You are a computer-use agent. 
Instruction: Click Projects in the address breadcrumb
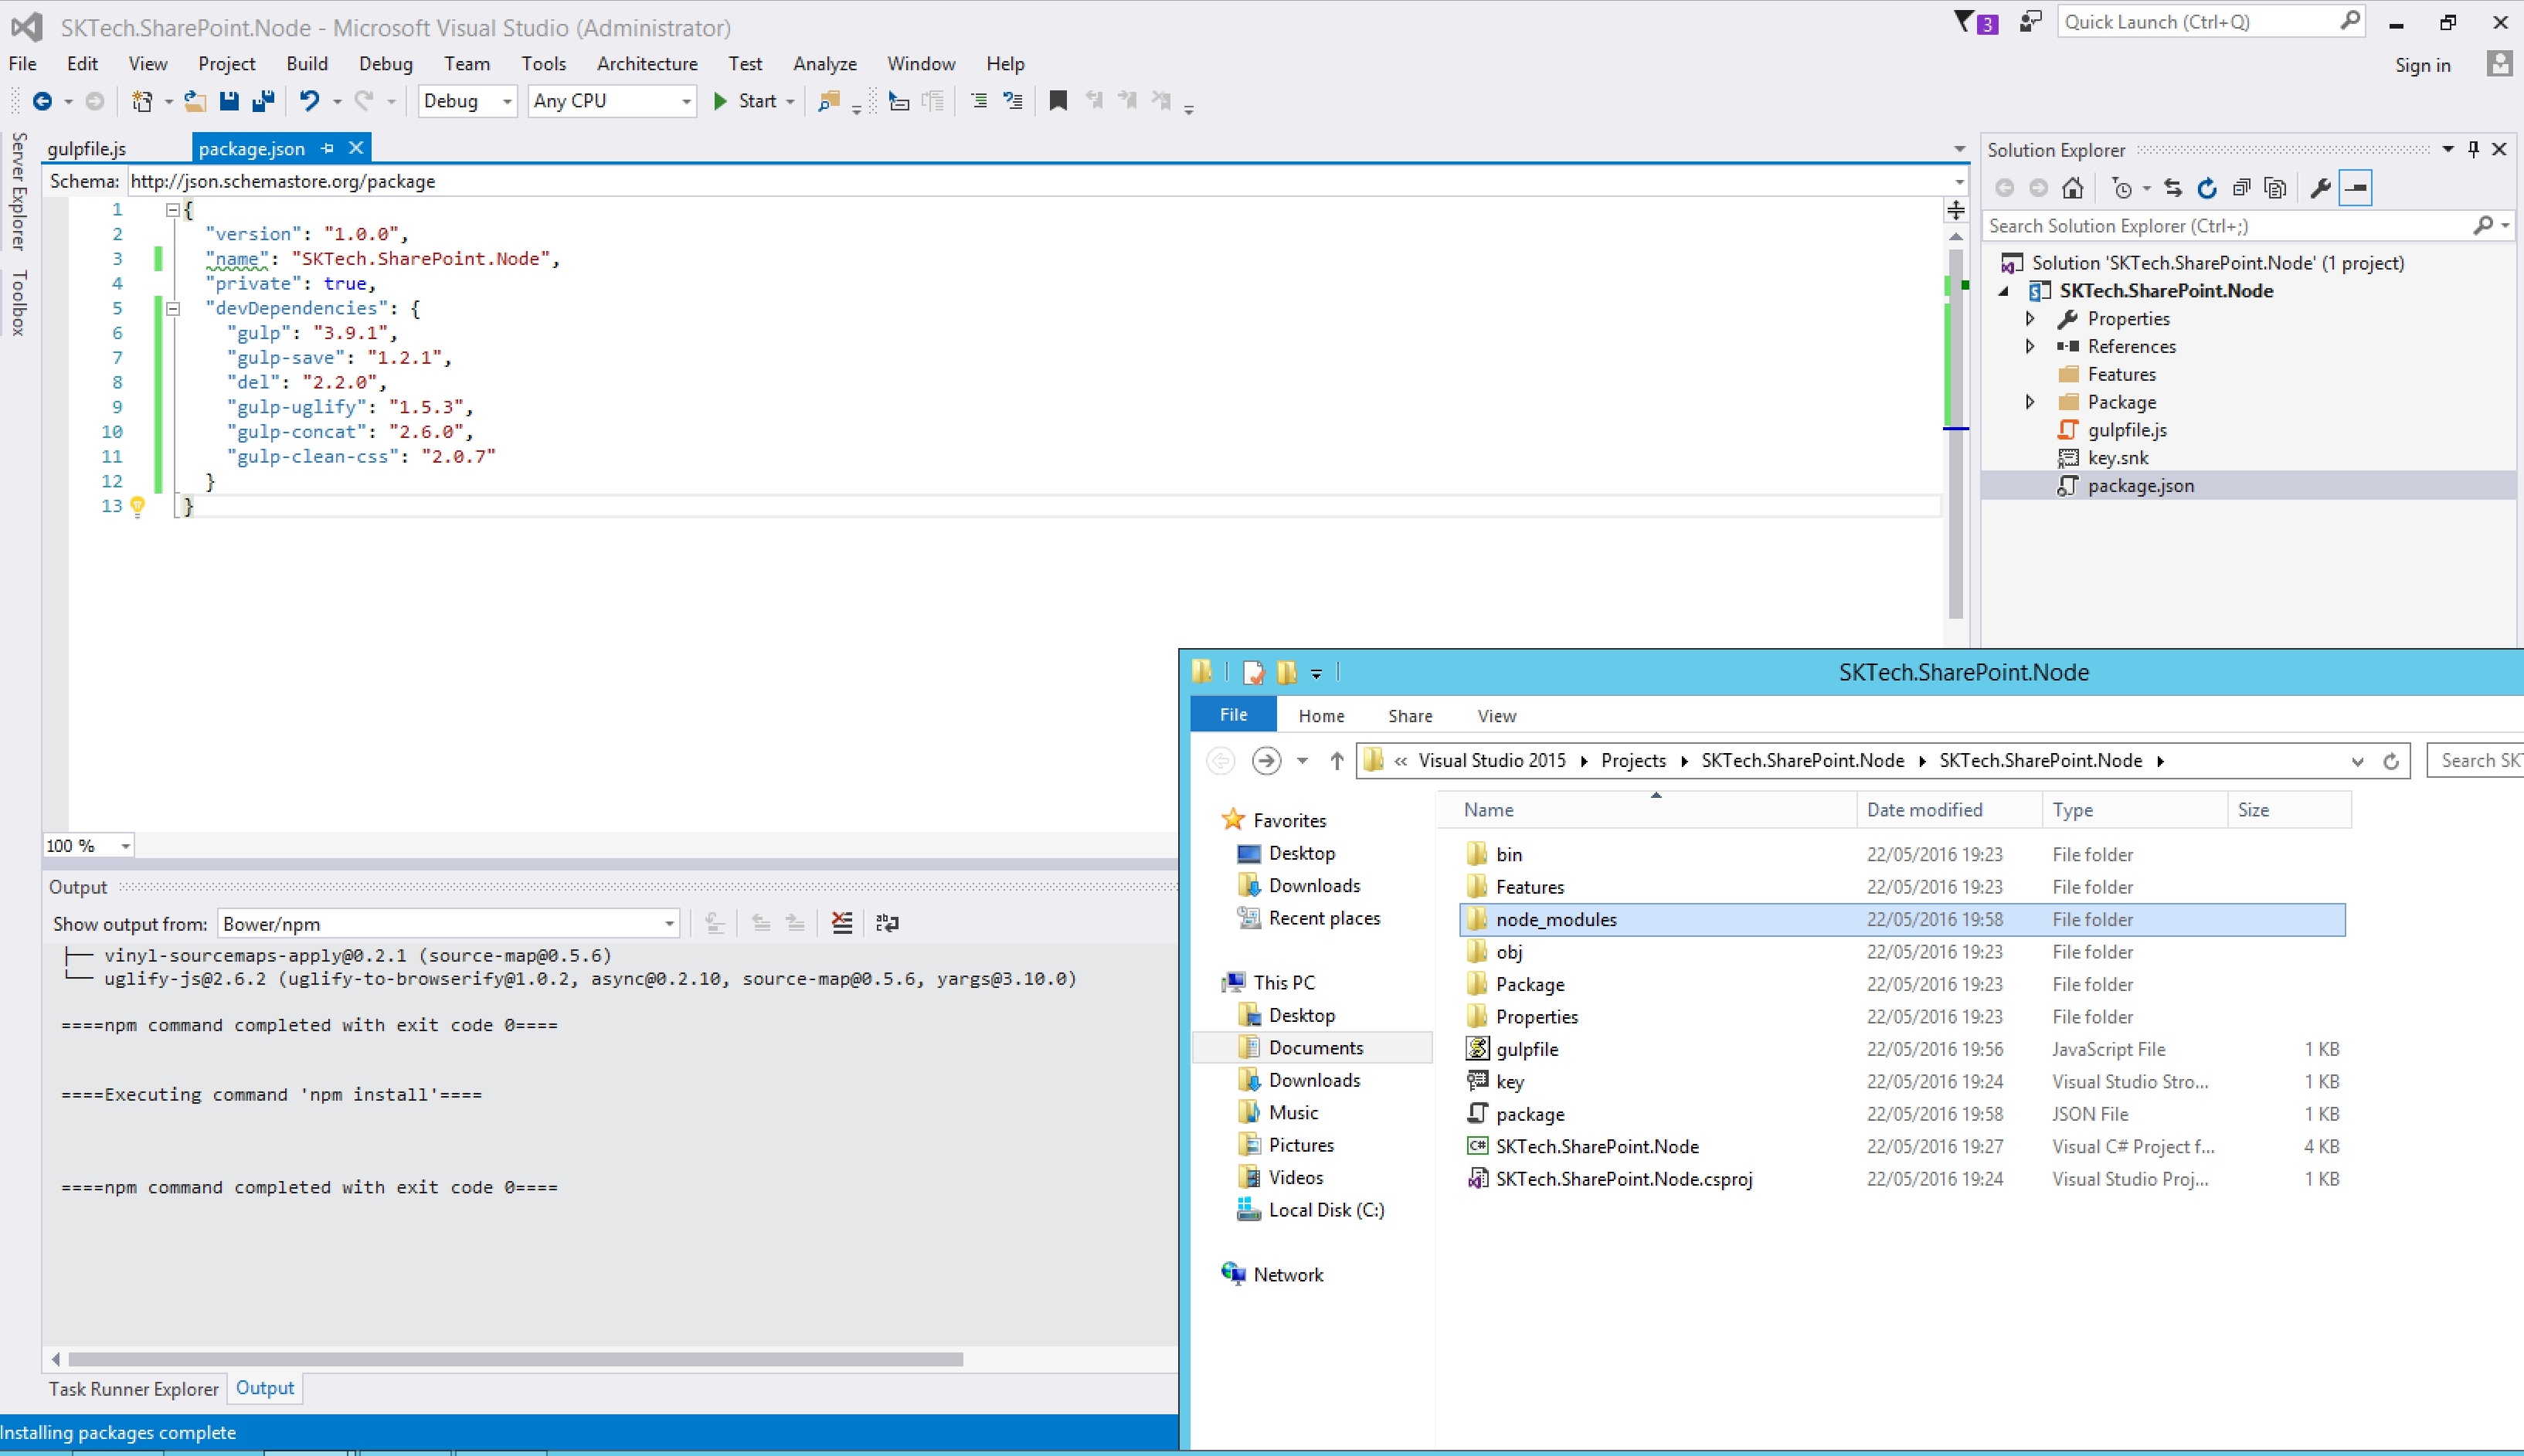pos(1633,761)
